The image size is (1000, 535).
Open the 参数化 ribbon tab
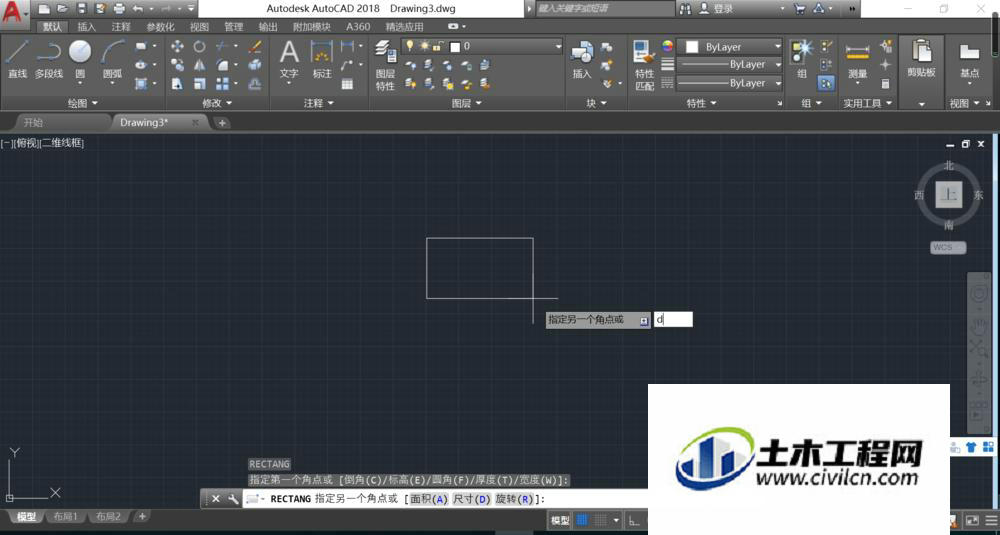pyautogui.click(x=160, y=27)
